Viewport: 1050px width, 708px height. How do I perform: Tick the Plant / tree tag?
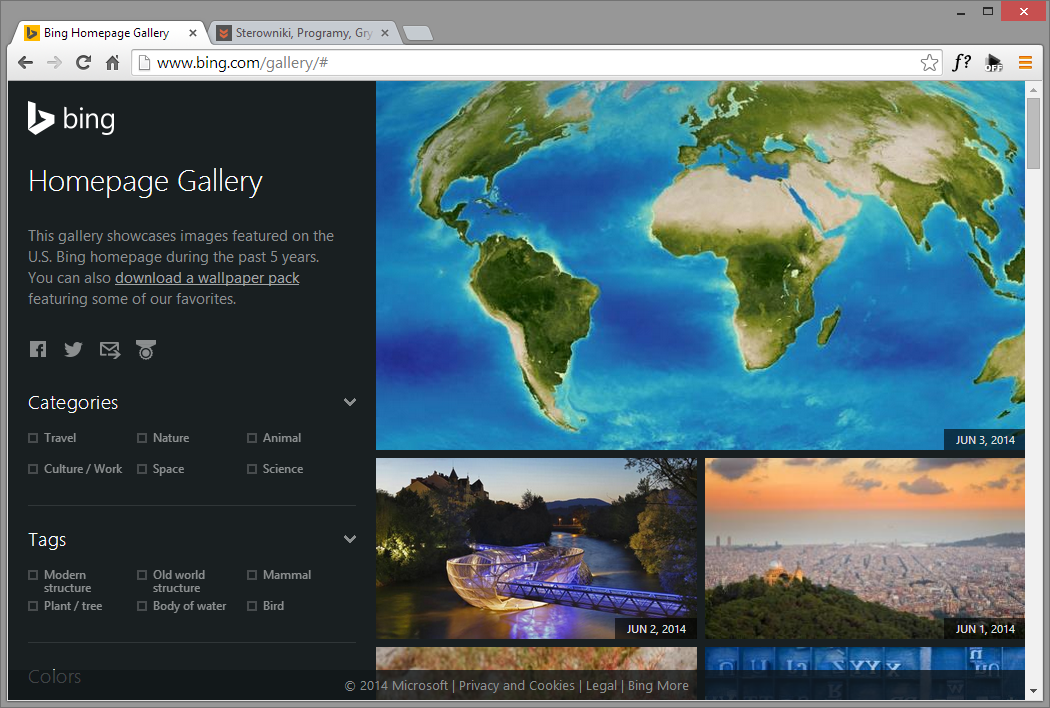pos(33,606)
